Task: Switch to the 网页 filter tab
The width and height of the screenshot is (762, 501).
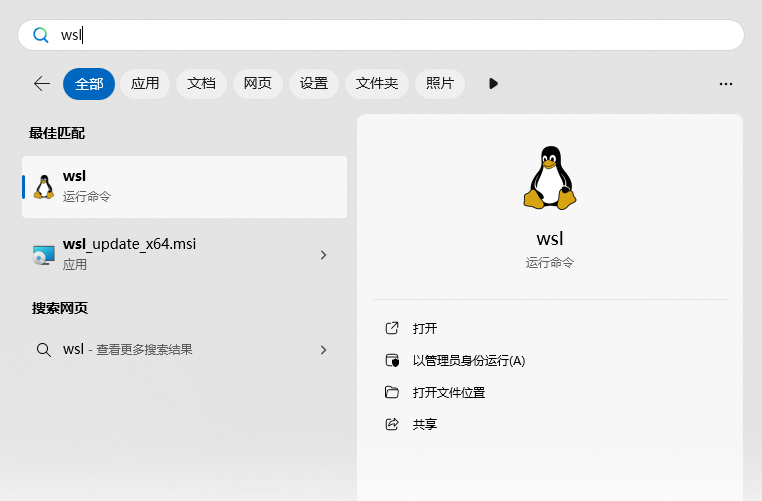Action: (x=258, y=84)
